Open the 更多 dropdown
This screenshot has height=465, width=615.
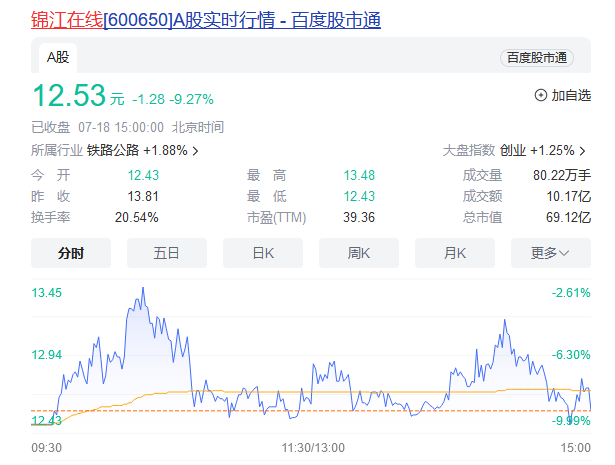point(551,253)
